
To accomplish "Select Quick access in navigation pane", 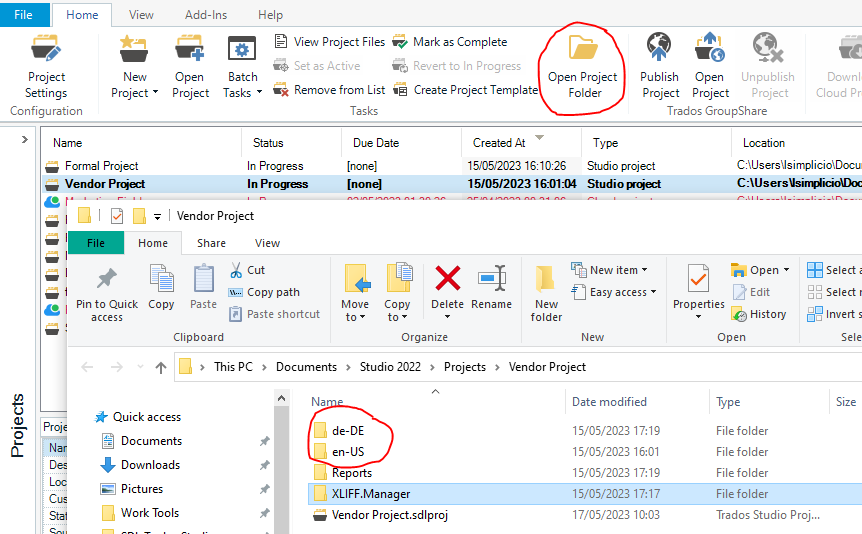I will point(139,417).
